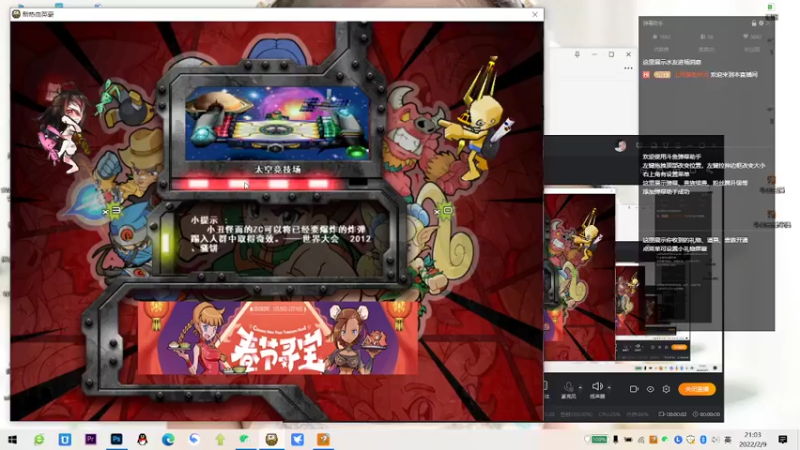Click the orange stop-streaming button

(x=697, y=389)
